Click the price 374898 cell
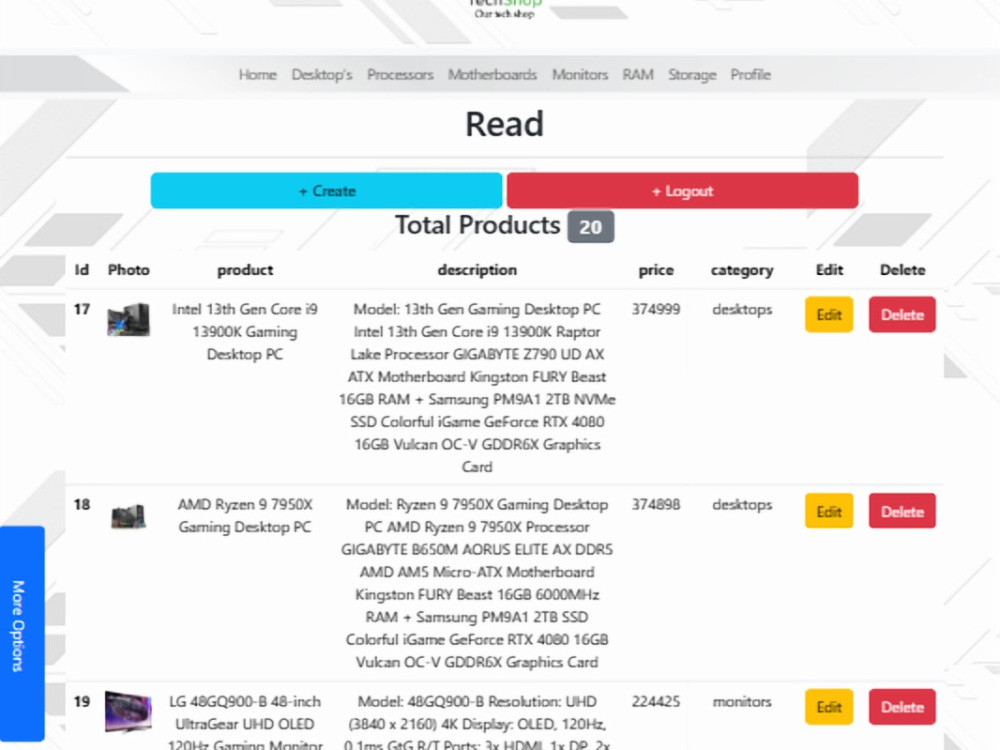Screen dimensions: 1000x750 tap(656, 504)
